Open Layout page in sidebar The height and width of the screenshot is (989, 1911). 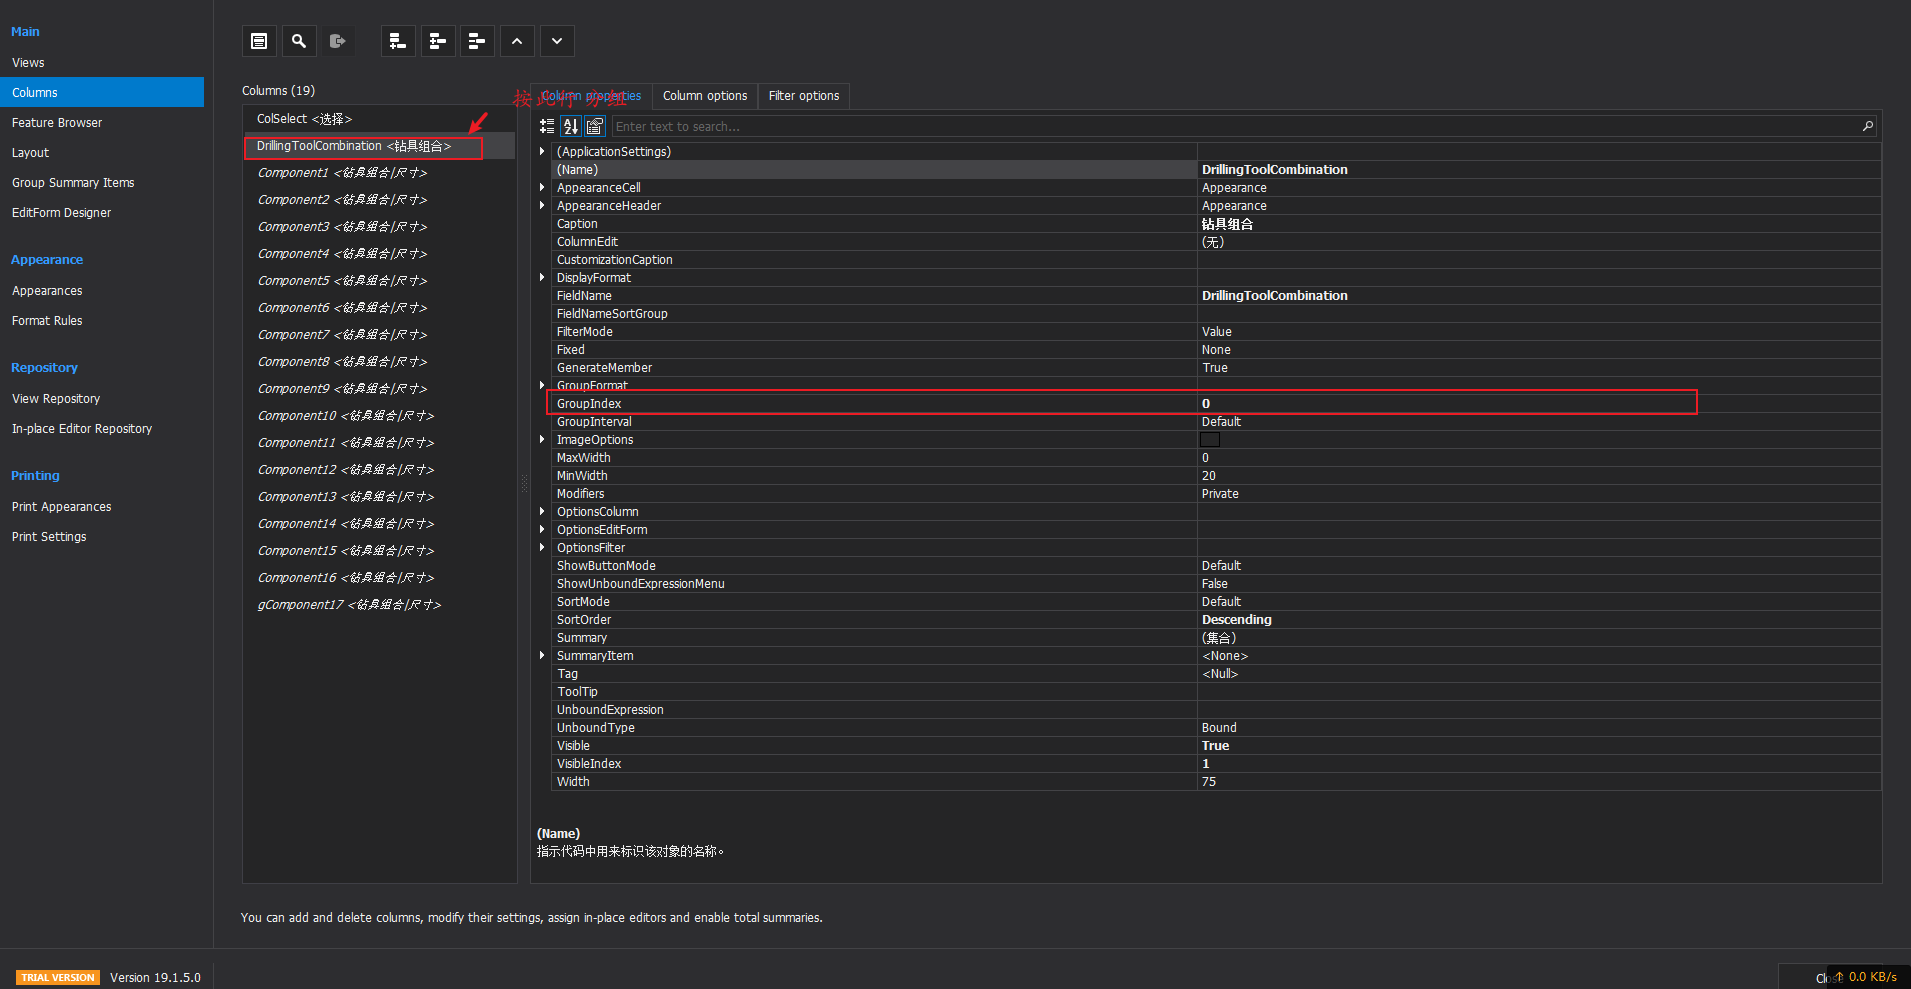[x=30, y=152]
